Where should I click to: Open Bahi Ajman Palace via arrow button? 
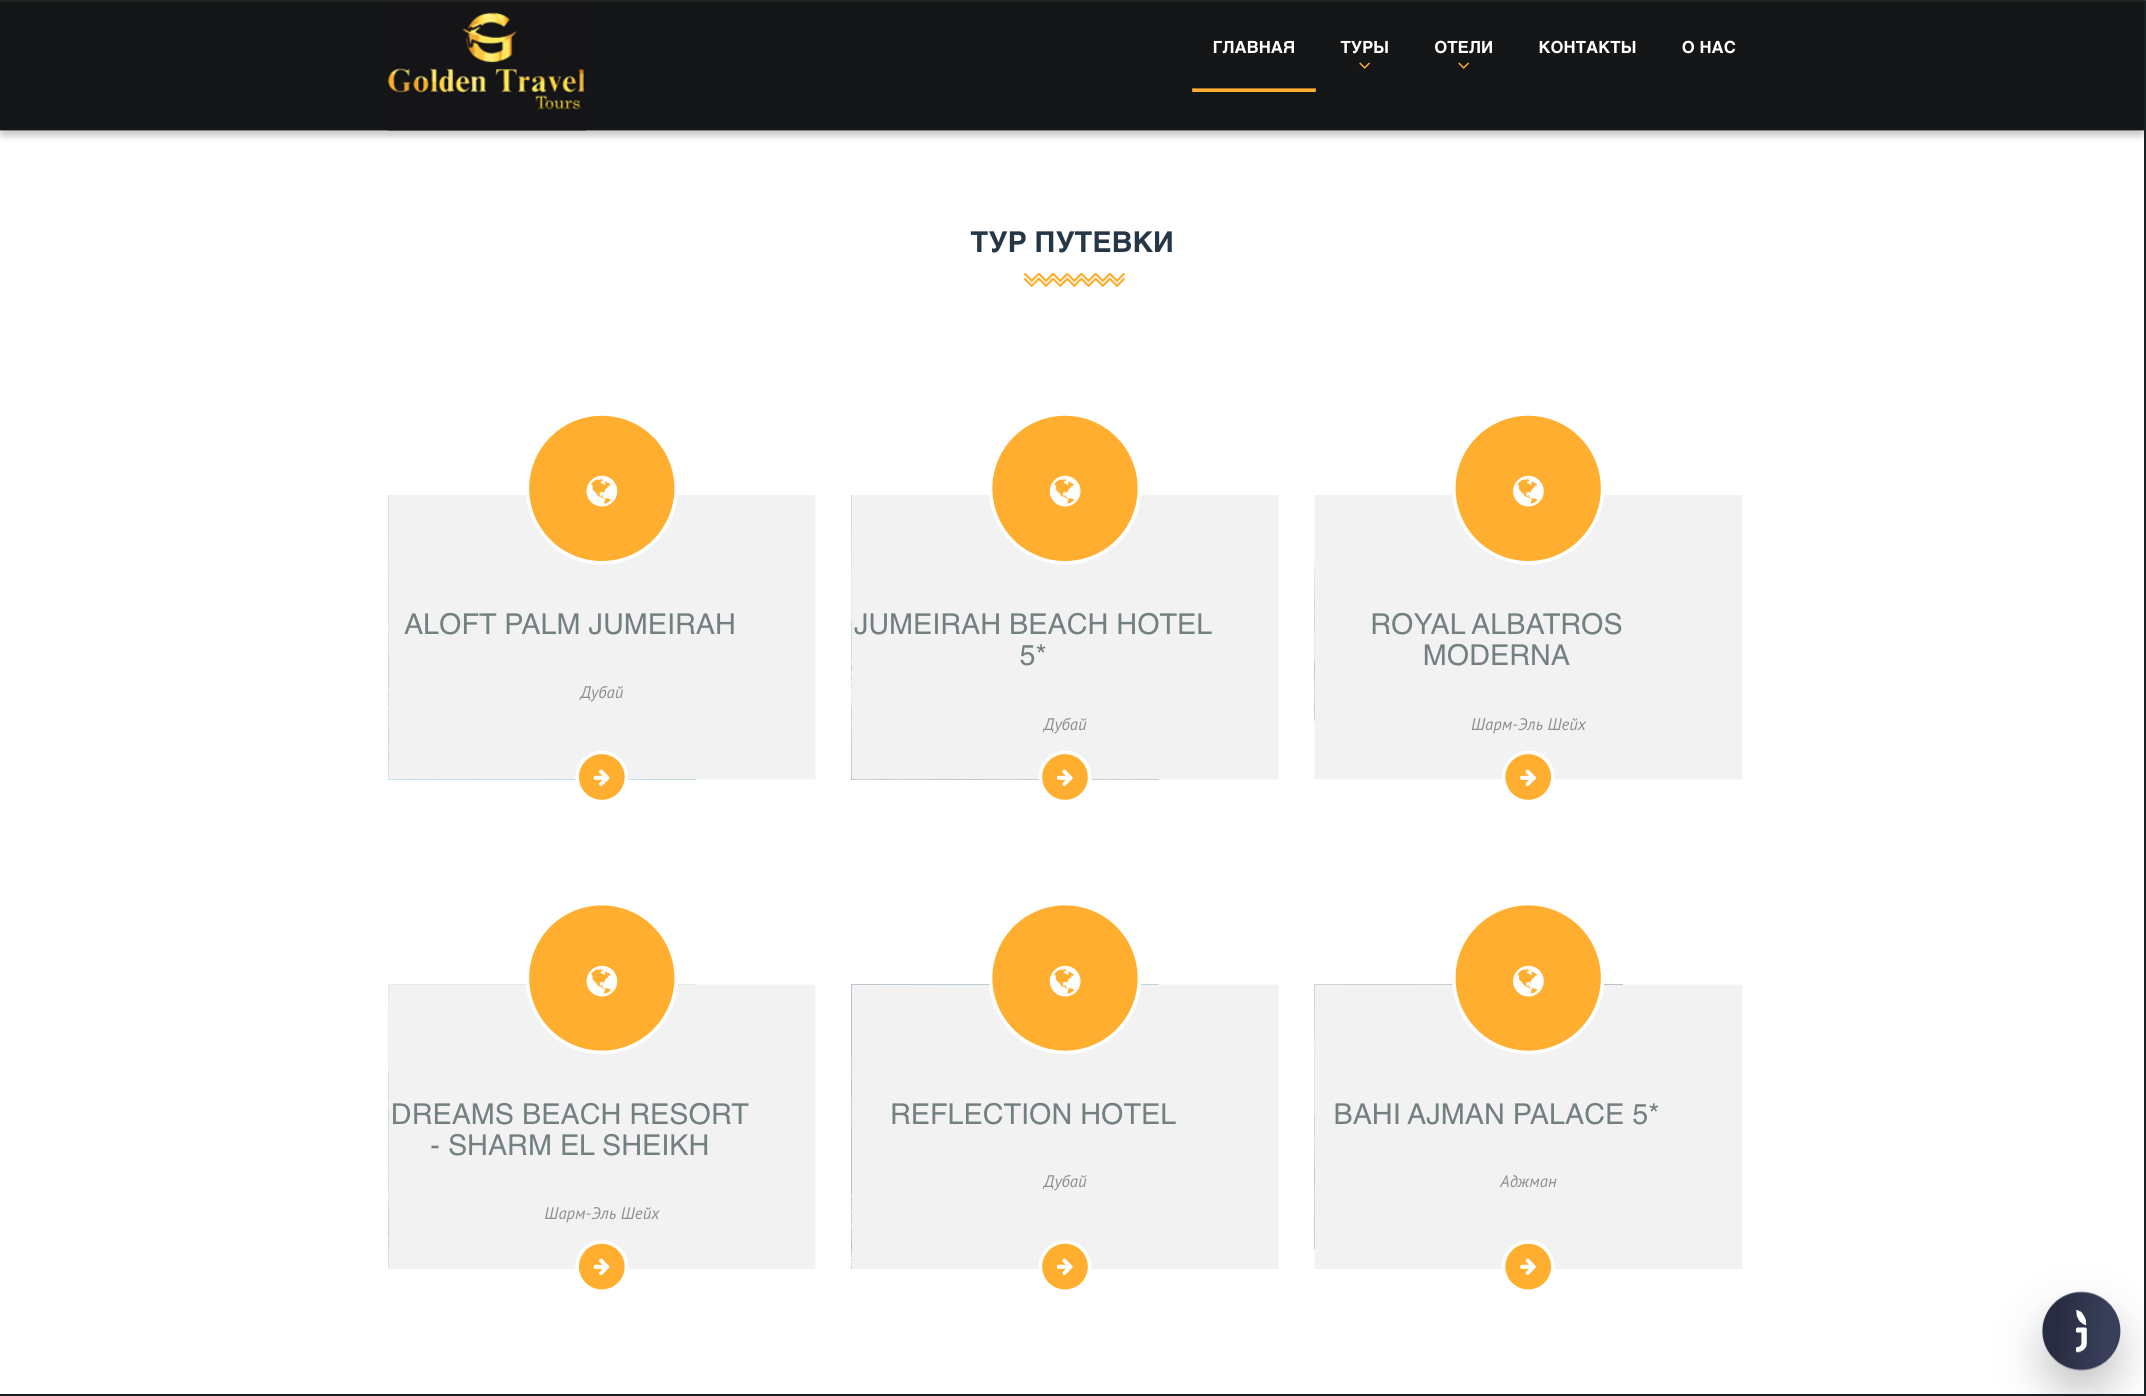tap(1528, 1267)
